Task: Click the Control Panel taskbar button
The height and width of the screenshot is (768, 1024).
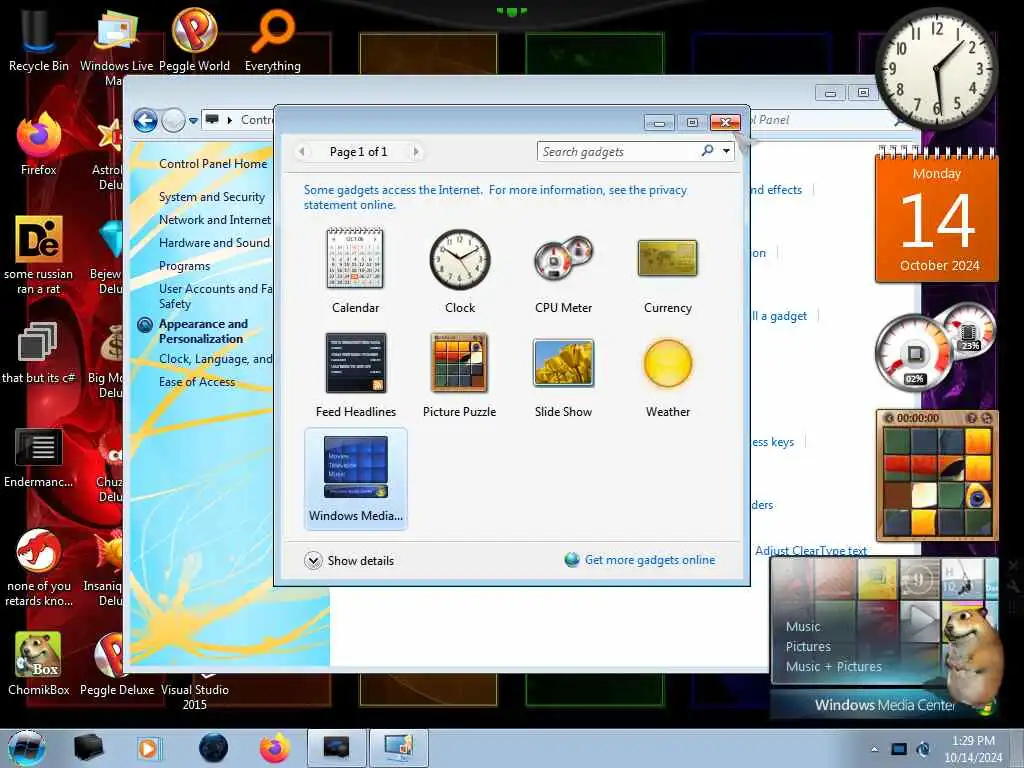Action: (x=399, y=748)
